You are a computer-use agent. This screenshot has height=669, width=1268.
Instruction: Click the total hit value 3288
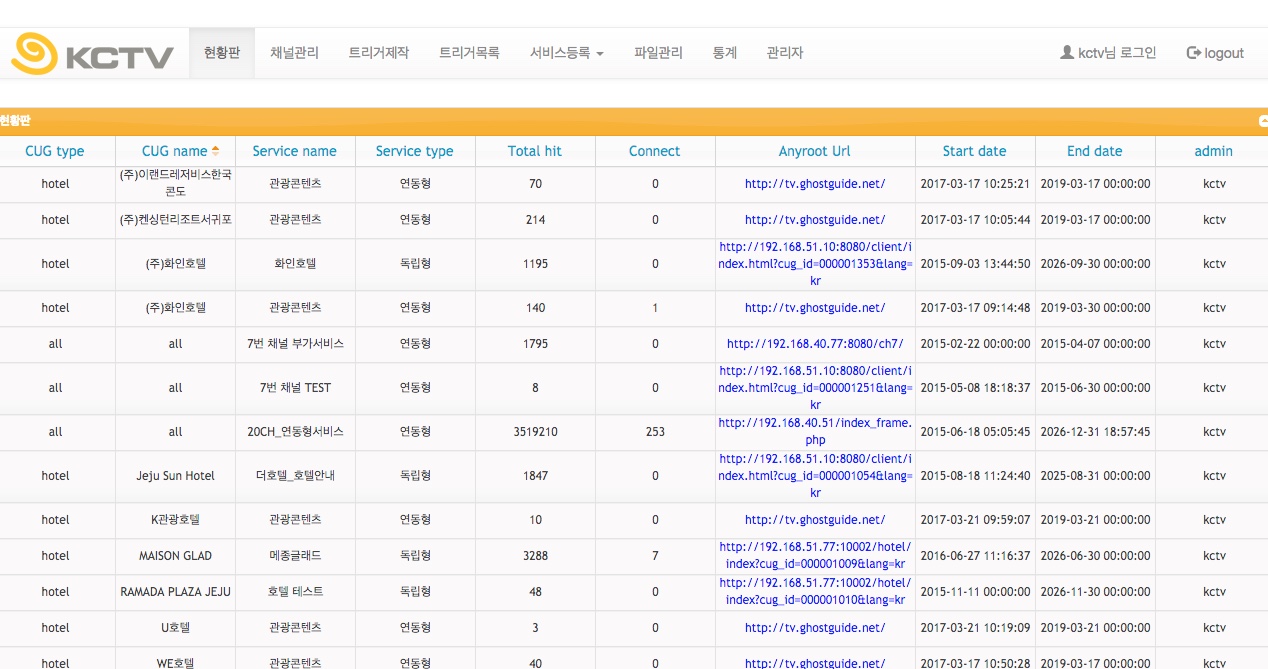click(x=535, y=556)
